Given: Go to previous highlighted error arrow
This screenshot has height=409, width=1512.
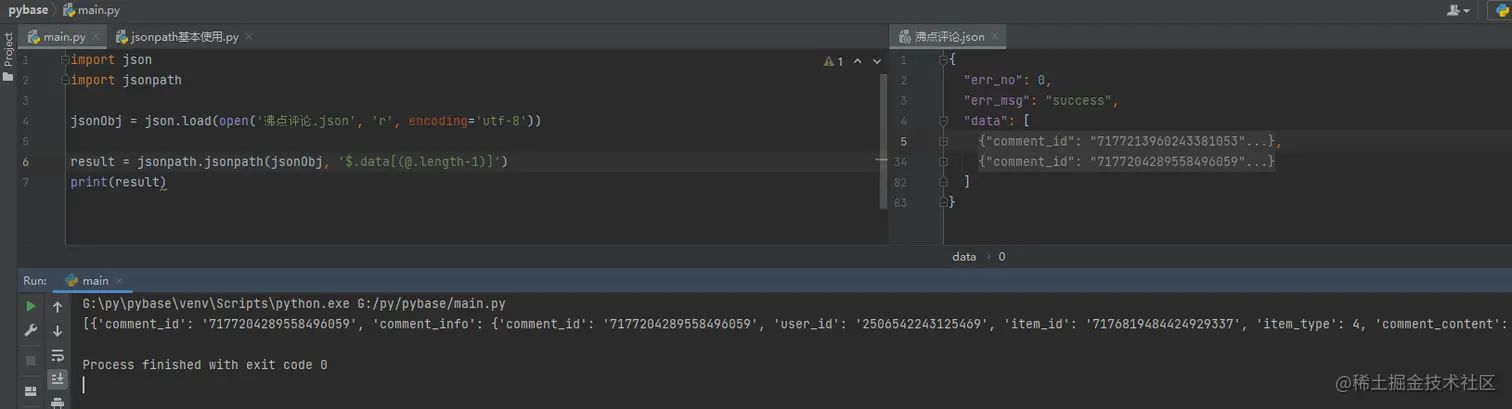Looking at the screenshot, I should coord(858,62).
